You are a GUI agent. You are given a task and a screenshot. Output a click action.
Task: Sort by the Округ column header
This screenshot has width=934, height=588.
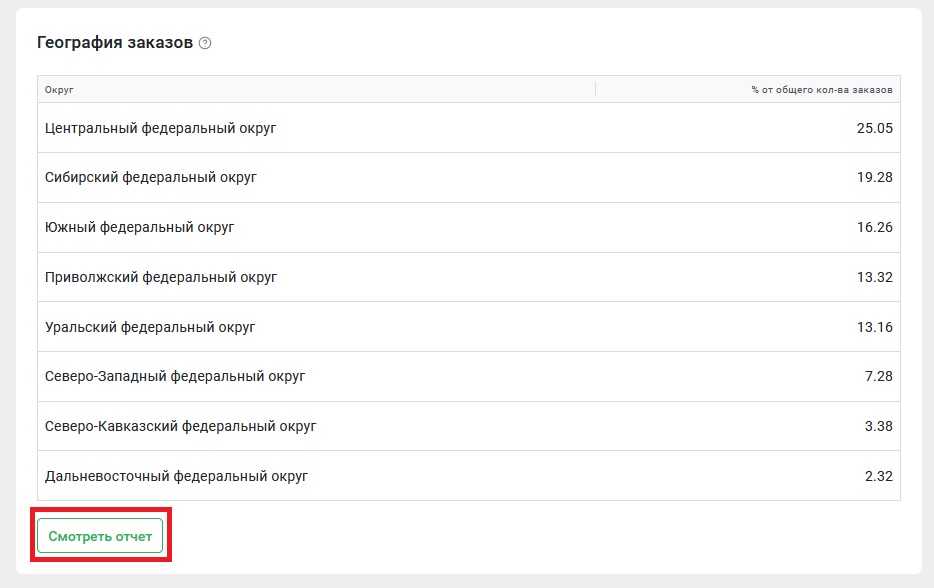pyautogui.click(x=59, y=90)
